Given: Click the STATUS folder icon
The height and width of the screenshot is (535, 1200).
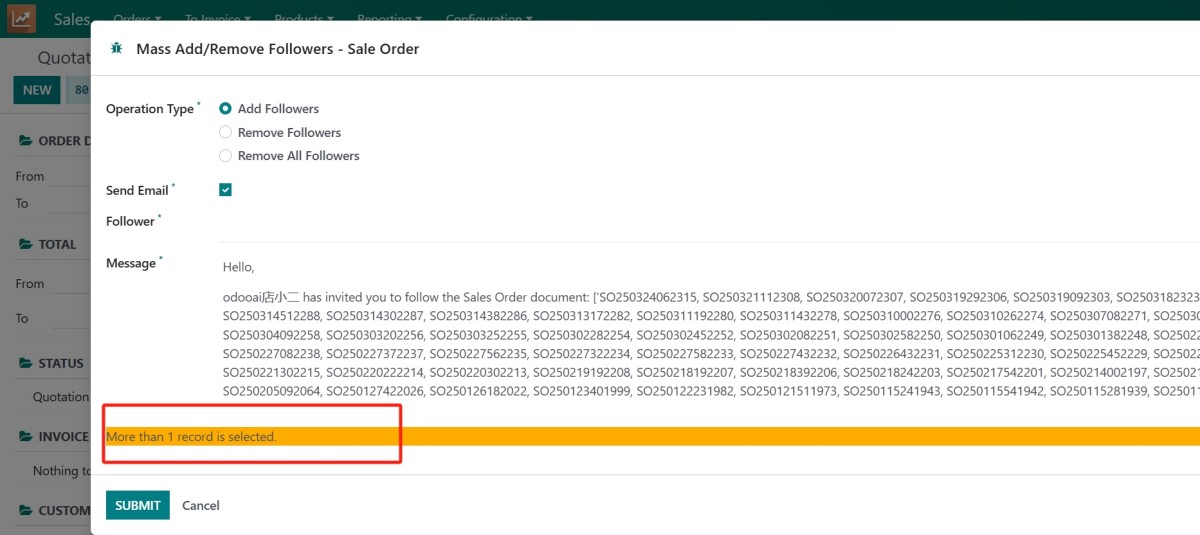Looking at the screenshot, I should coord(26,363).
